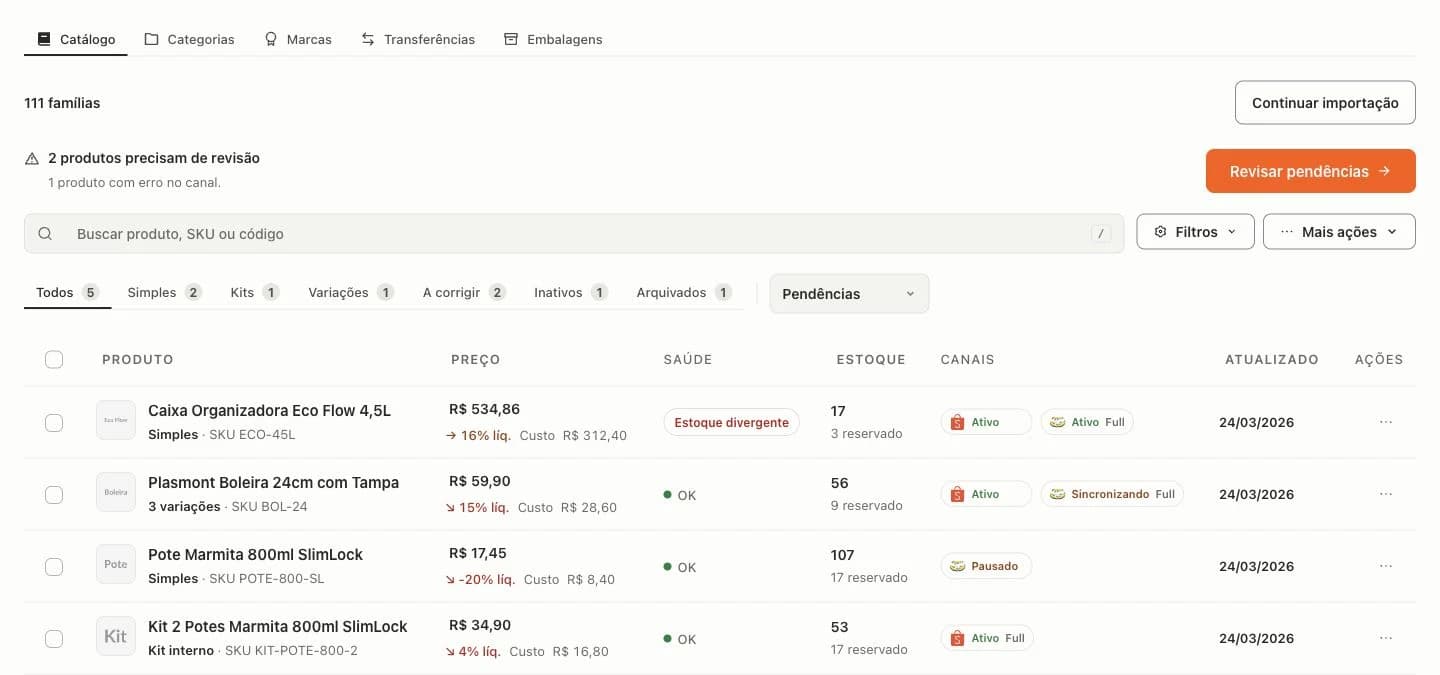This screenshot has height=675, width=1440.
Task: Click the 3 variações label
Action: (x=184, y=506)
